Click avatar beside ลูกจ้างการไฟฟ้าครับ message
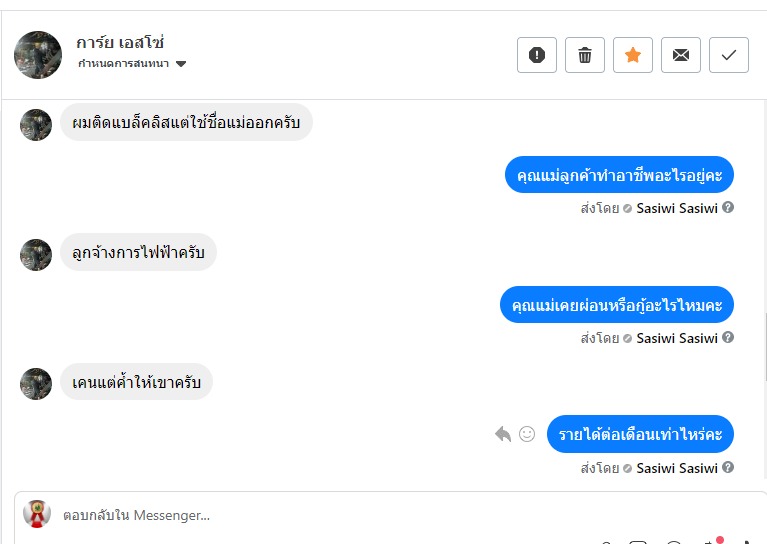 (x=36, y=254)
